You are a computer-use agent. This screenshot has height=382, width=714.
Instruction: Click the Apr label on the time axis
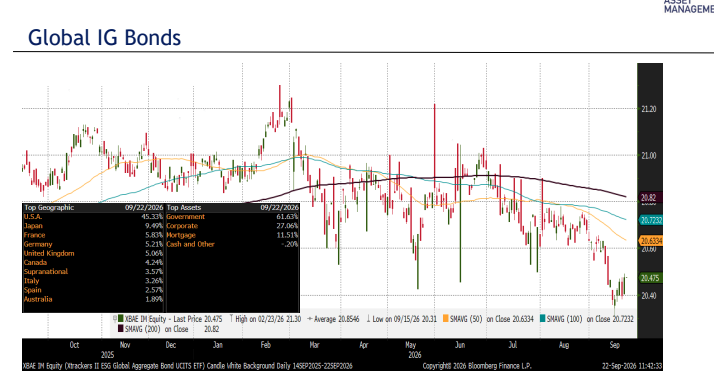(363, 345)
